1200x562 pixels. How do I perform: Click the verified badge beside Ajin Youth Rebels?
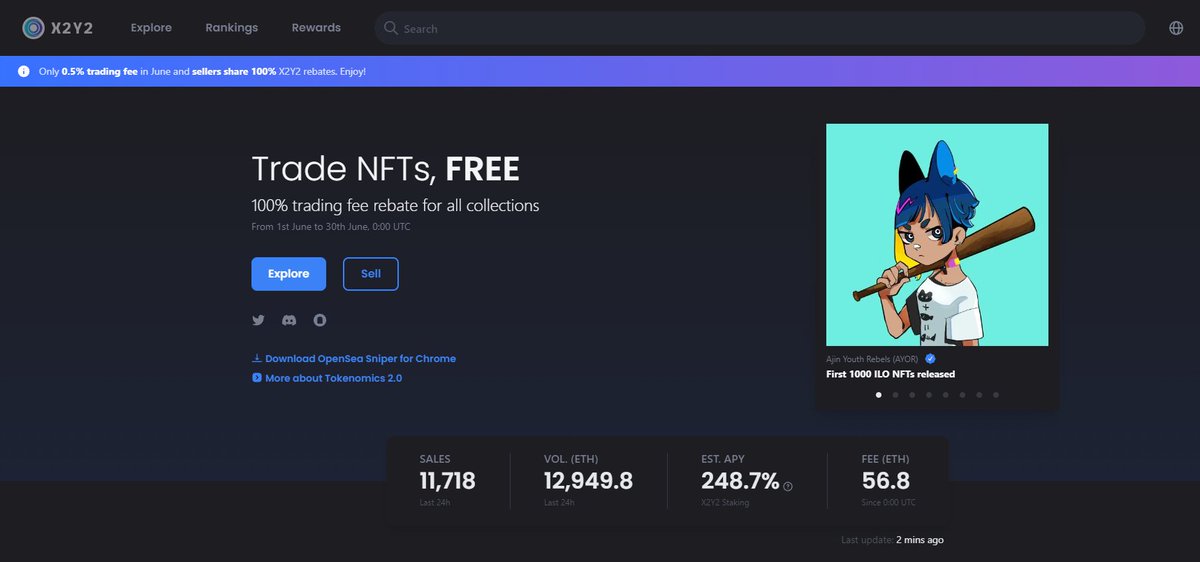(x=930, y=358)
